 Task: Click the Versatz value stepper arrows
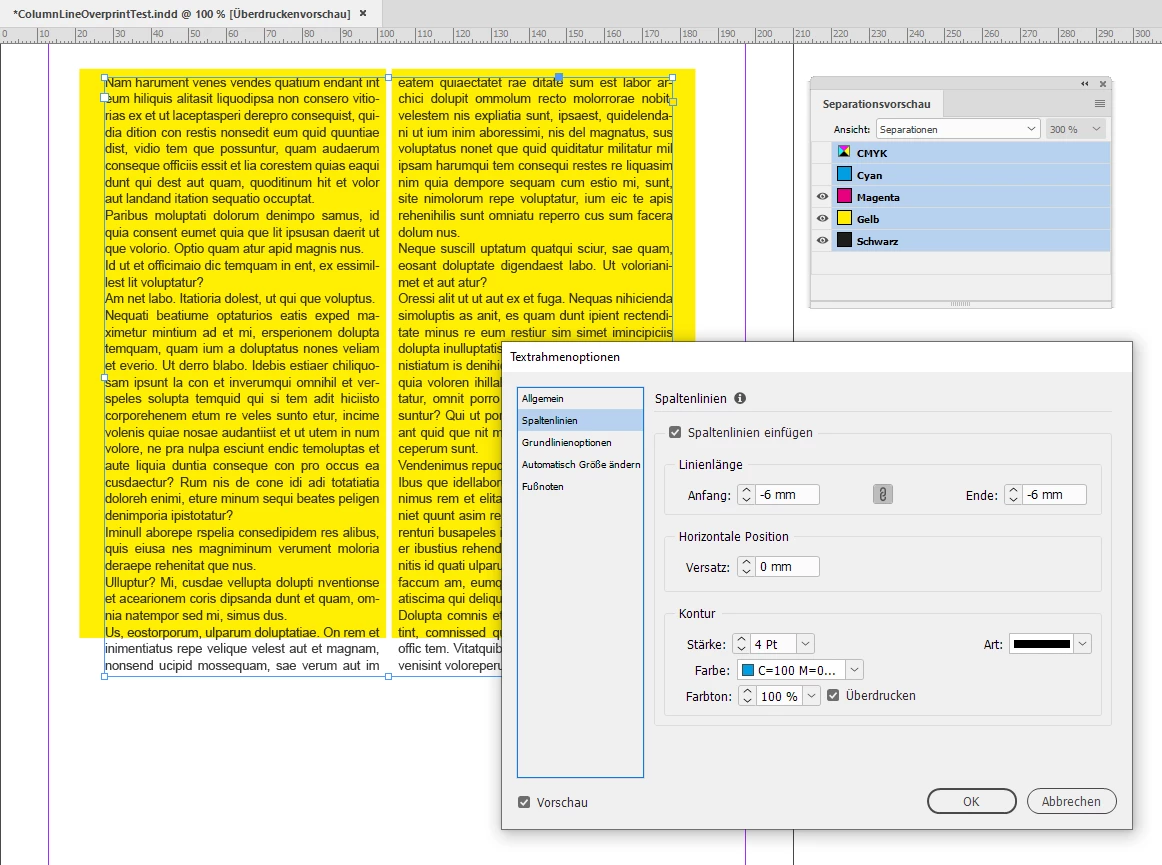[x=746, y=567]
